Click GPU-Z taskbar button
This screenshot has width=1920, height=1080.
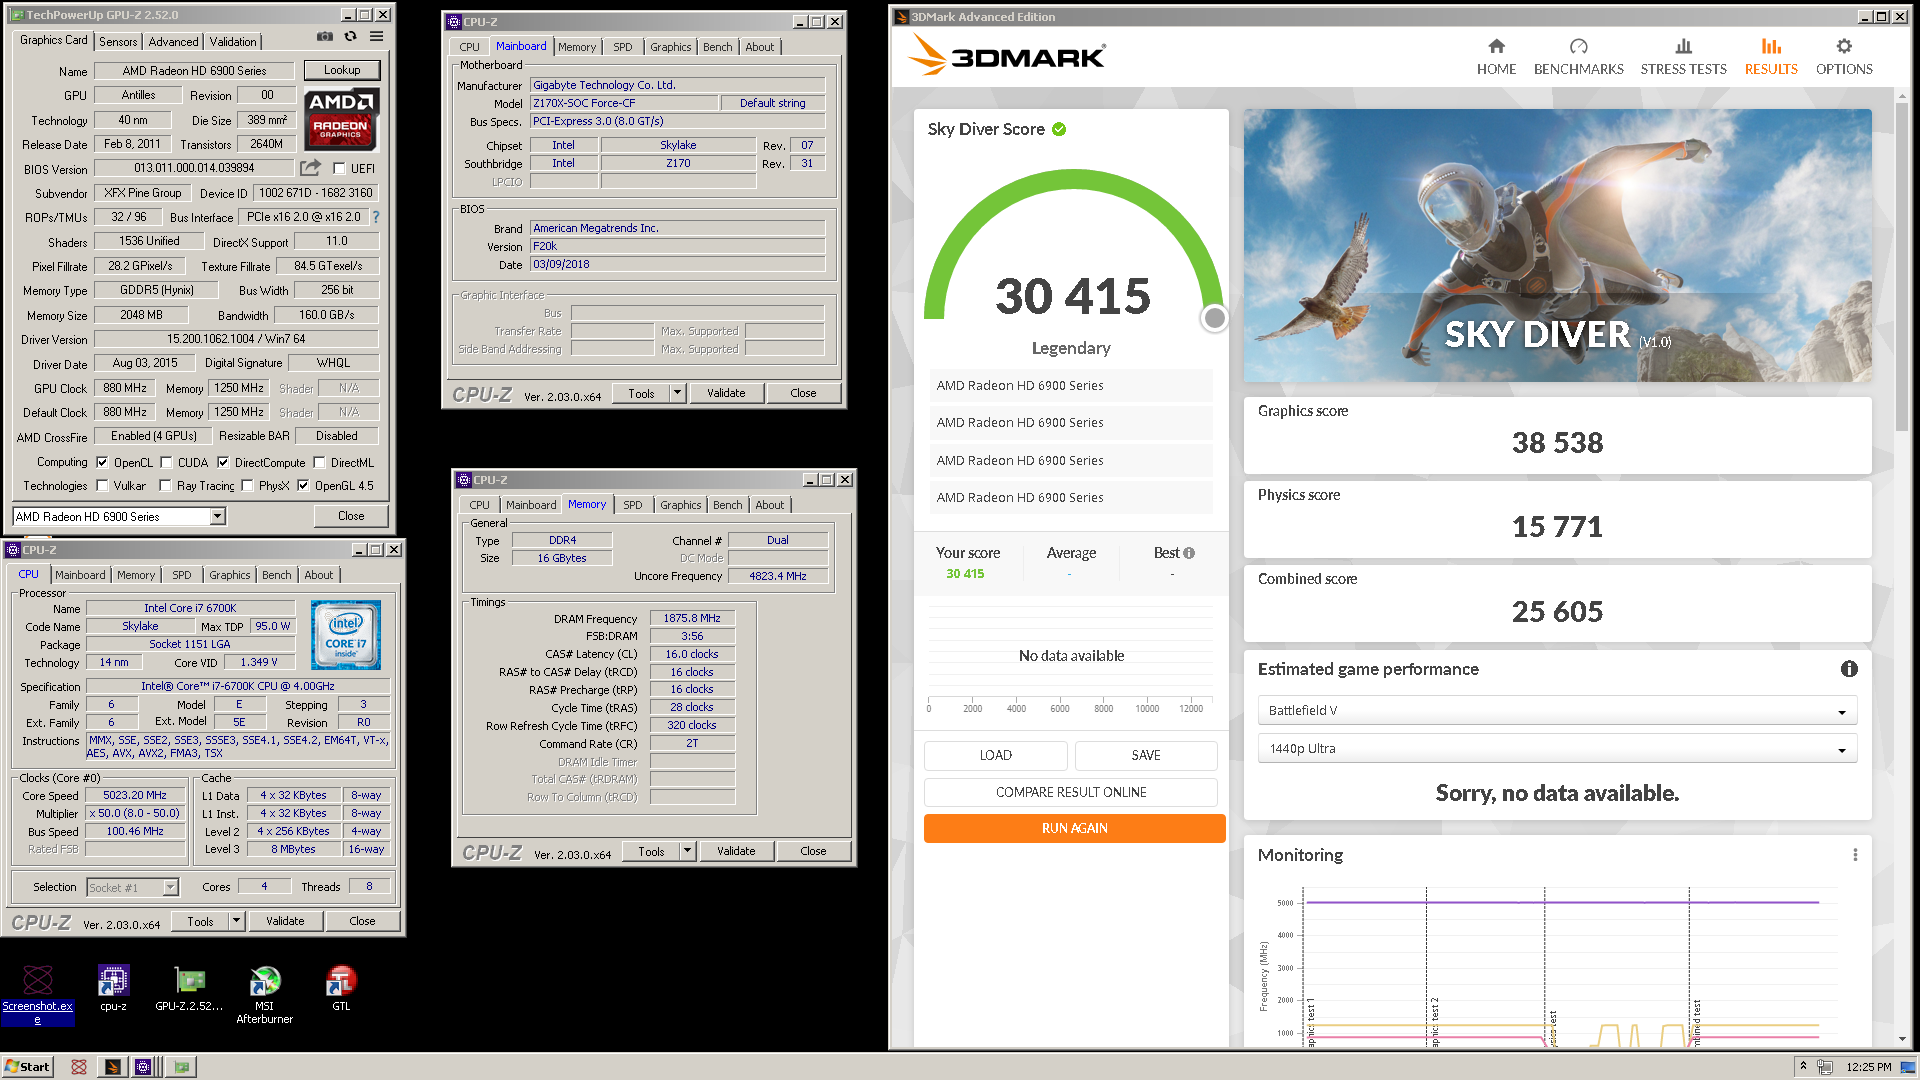(181, 1067)
